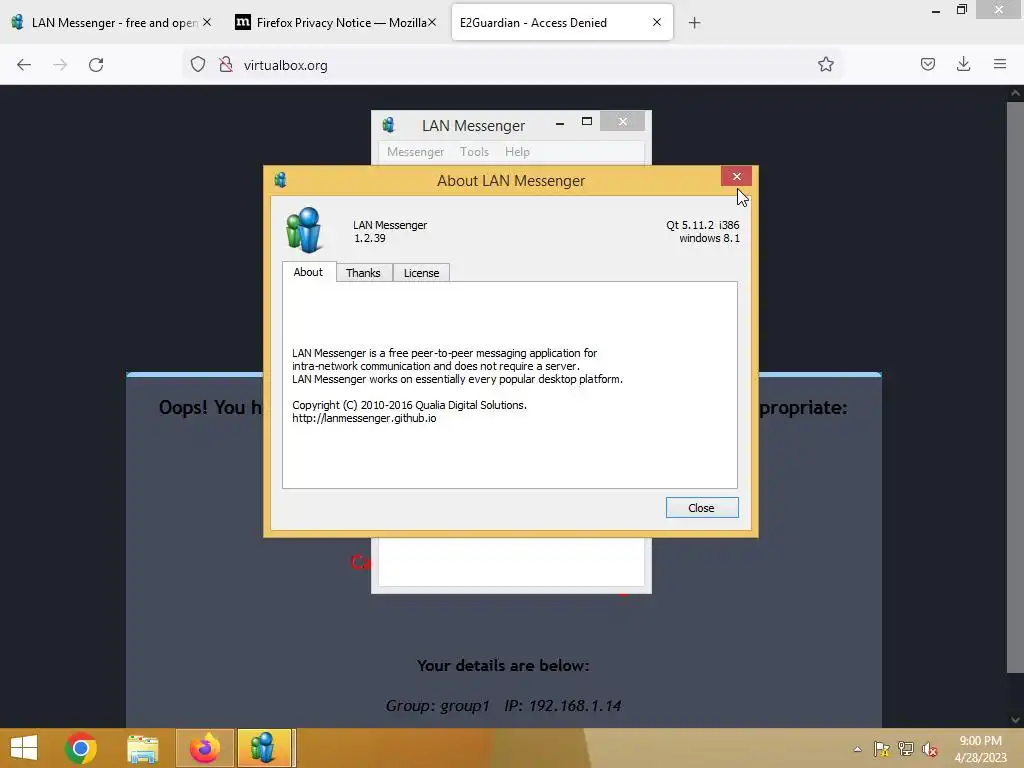Click LAN Messenger taskbar icon

coord(263,748)
